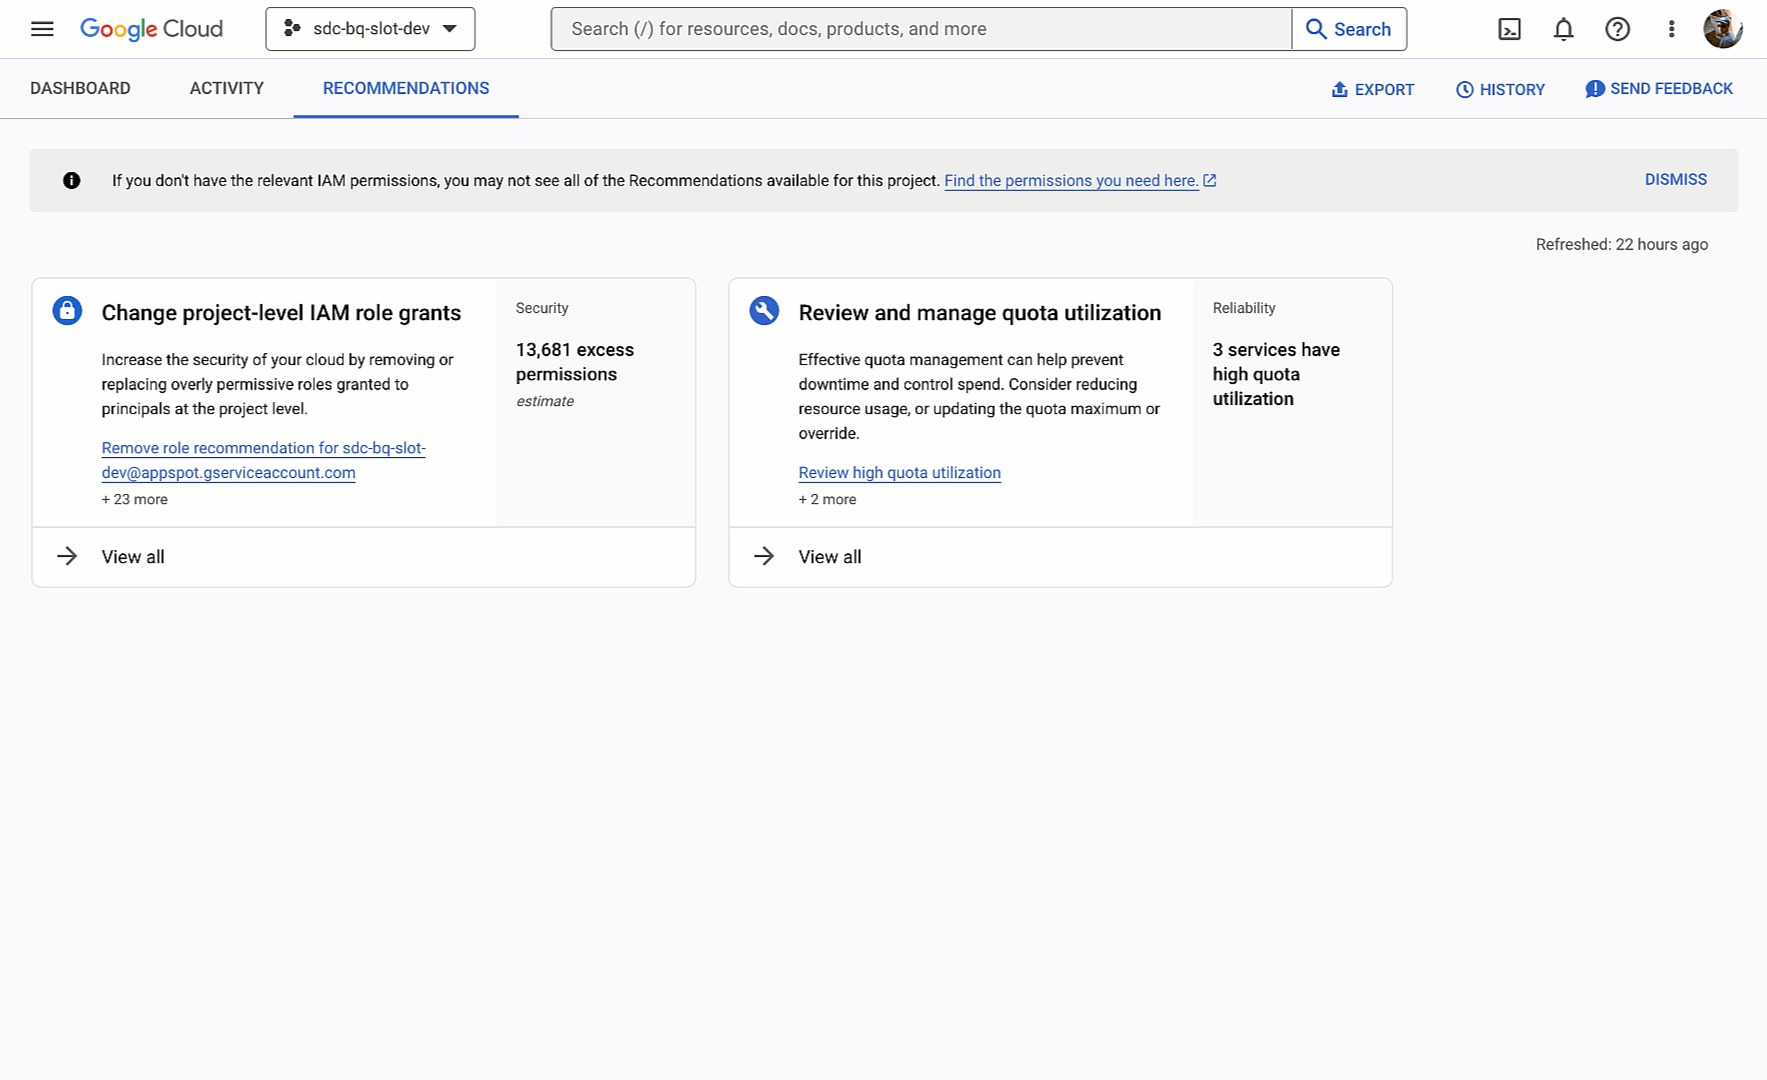The image size is (1767, 1080).
Task: Click the user account avatar
Action: click(x=1722, y=29)
